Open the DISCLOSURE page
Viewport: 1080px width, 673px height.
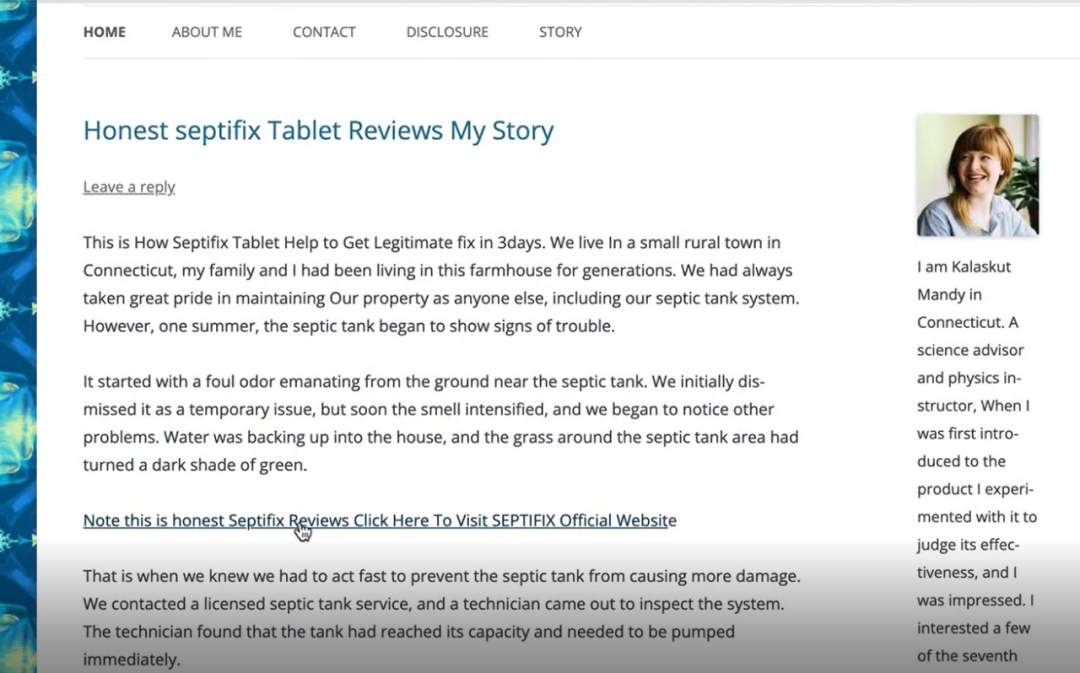pyautogui.click(x=447, y=32)
